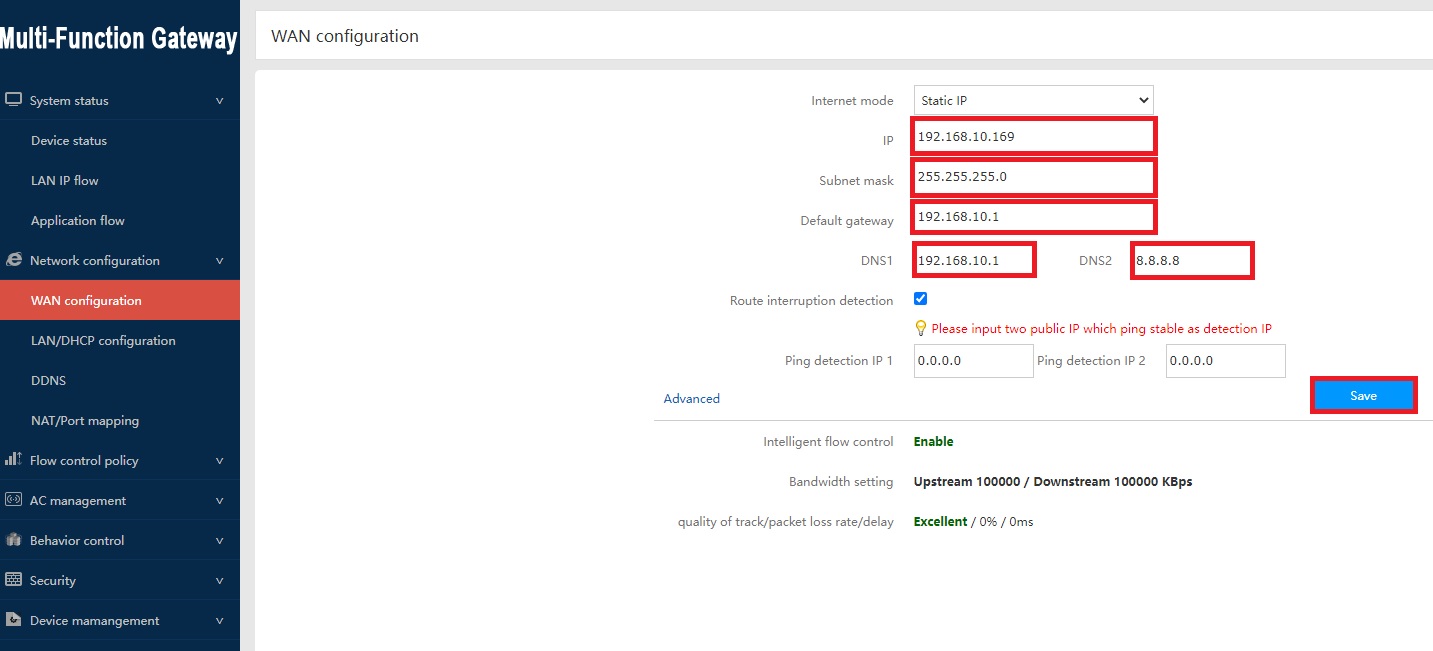Click the lightbulb hint icon

(x=921, y=328)
